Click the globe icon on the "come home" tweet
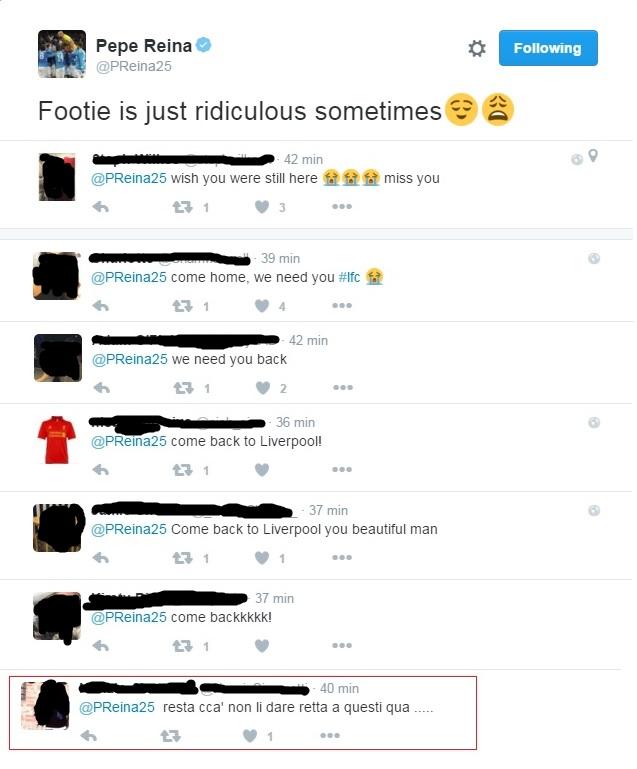 594,258
